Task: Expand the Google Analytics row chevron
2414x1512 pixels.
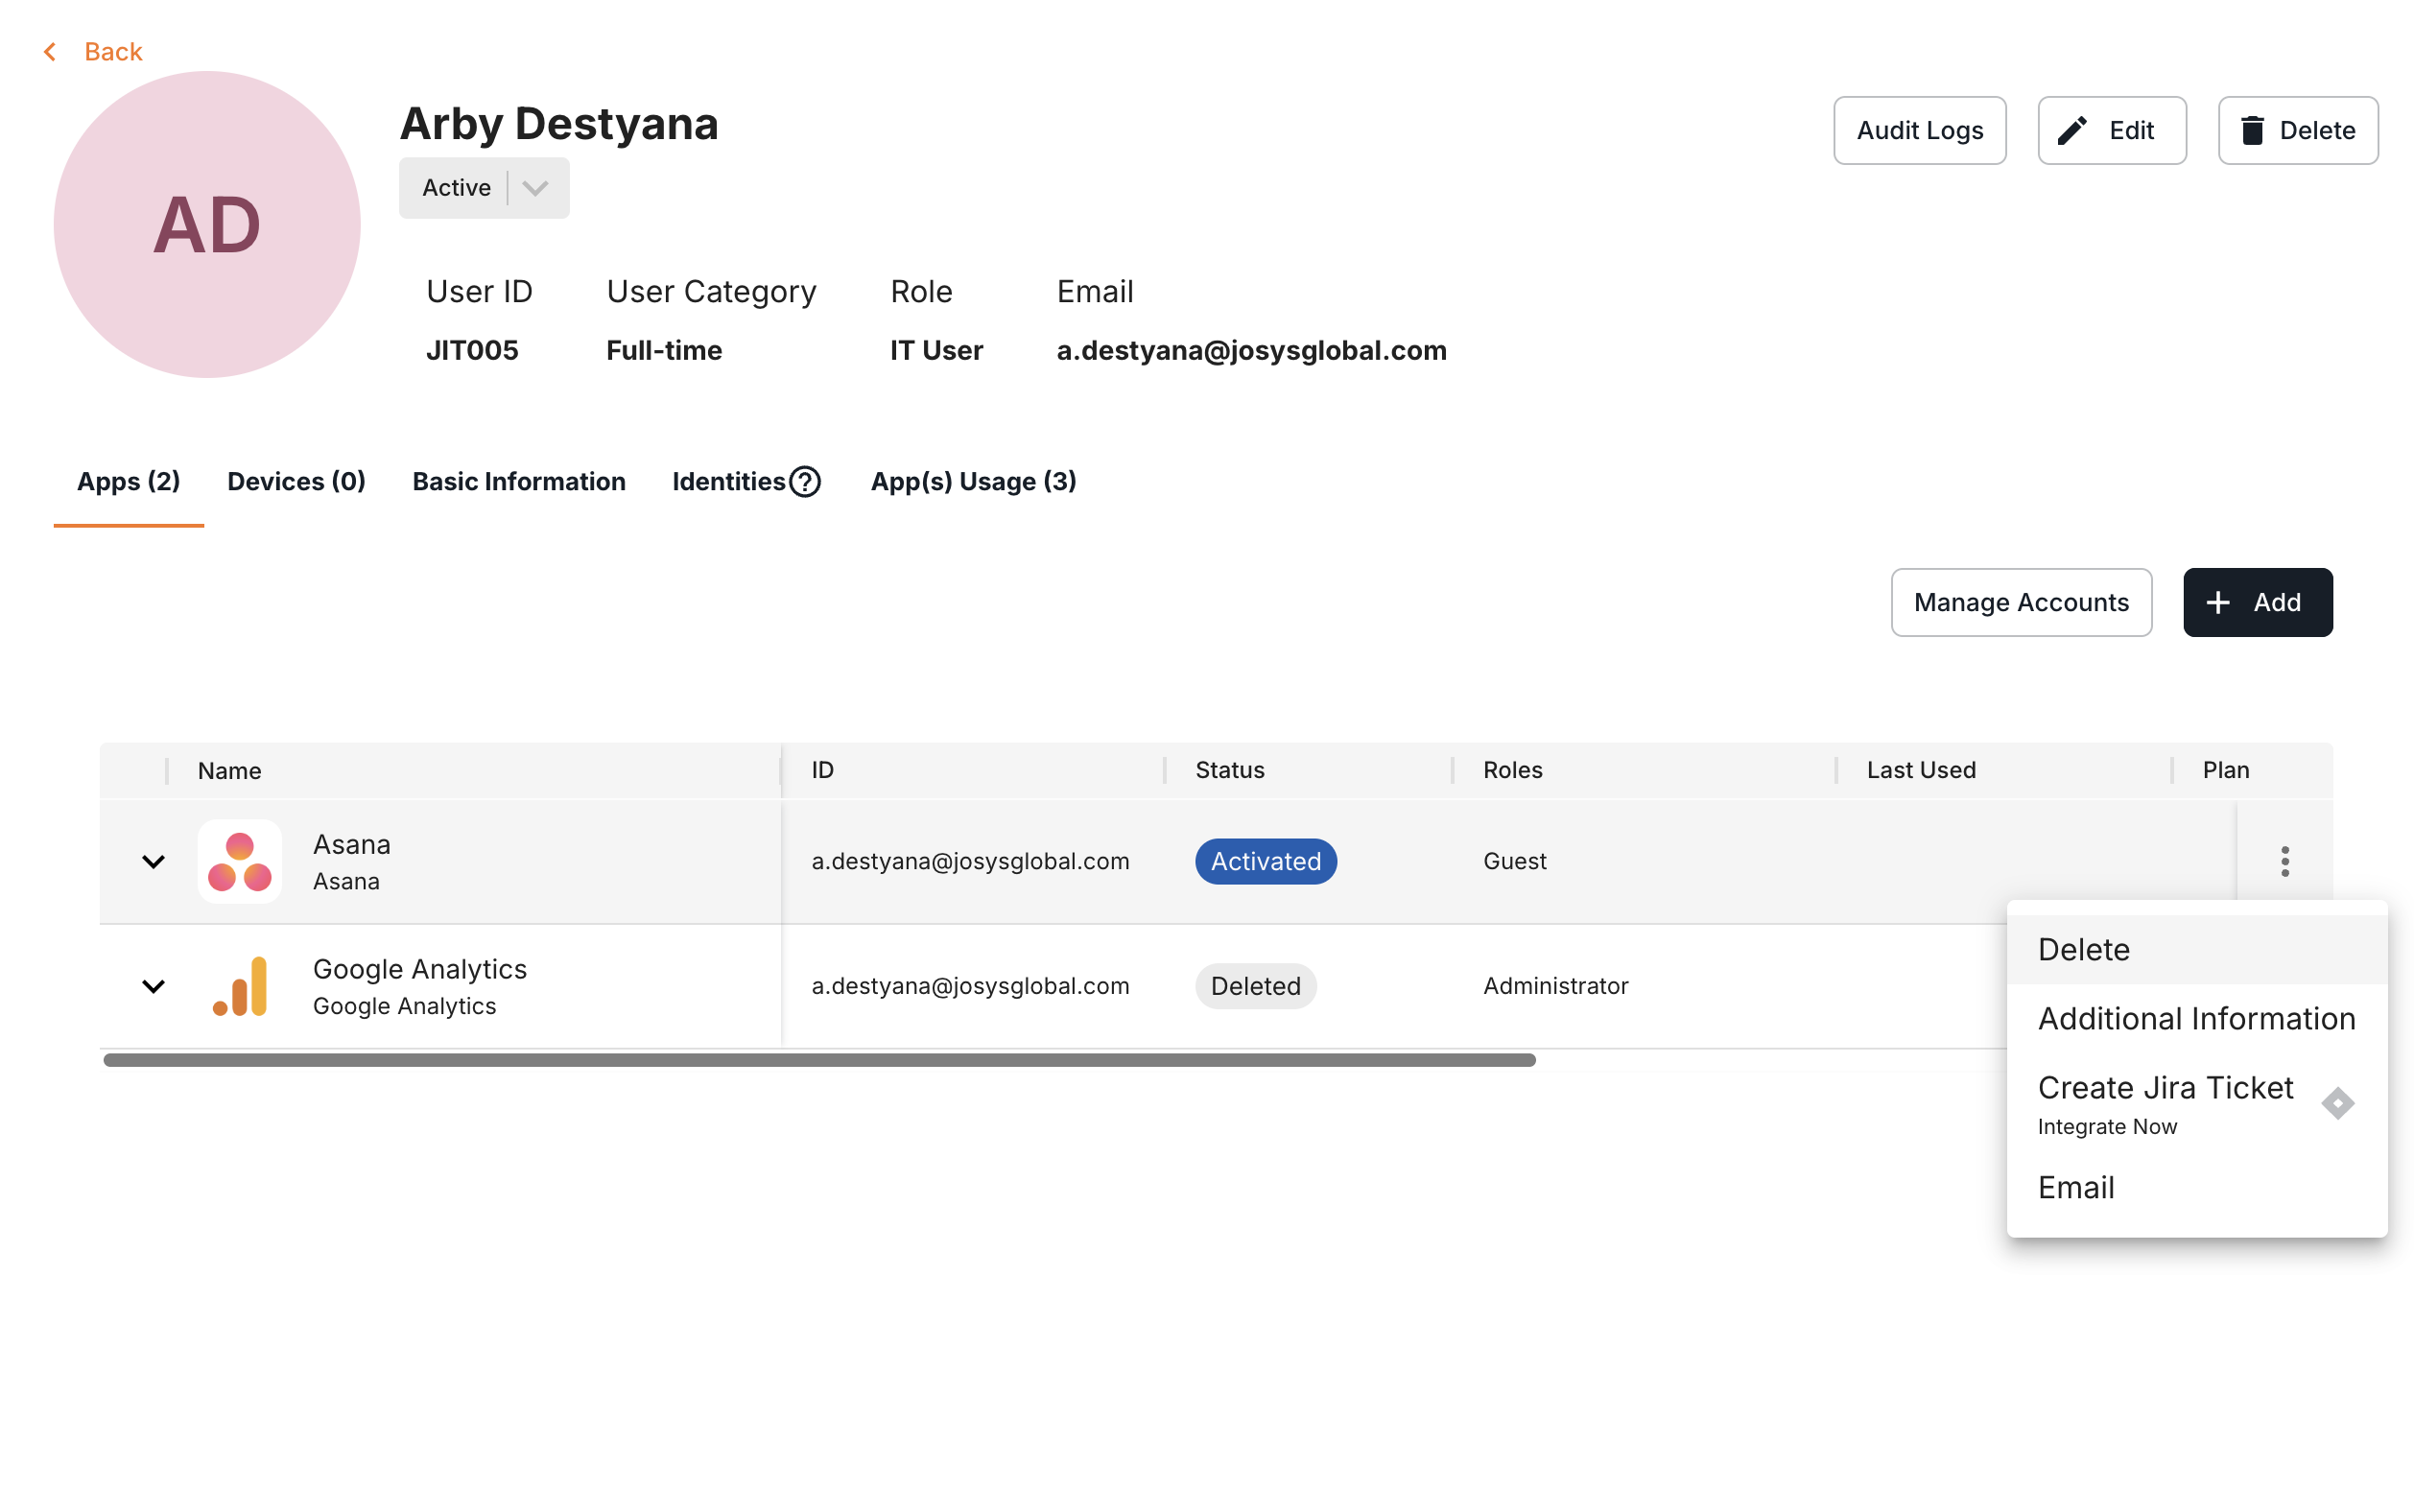Action: 153,986
